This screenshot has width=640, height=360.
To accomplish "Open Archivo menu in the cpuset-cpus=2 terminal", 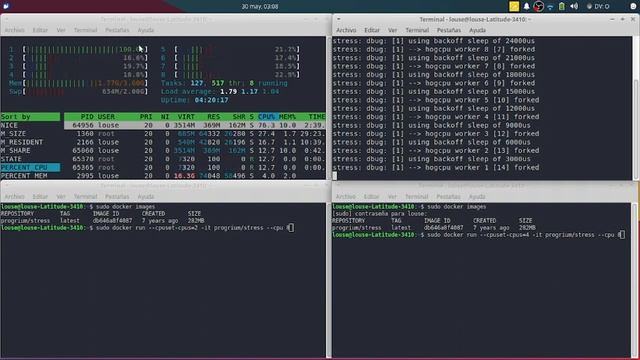I will coord(14,197).
